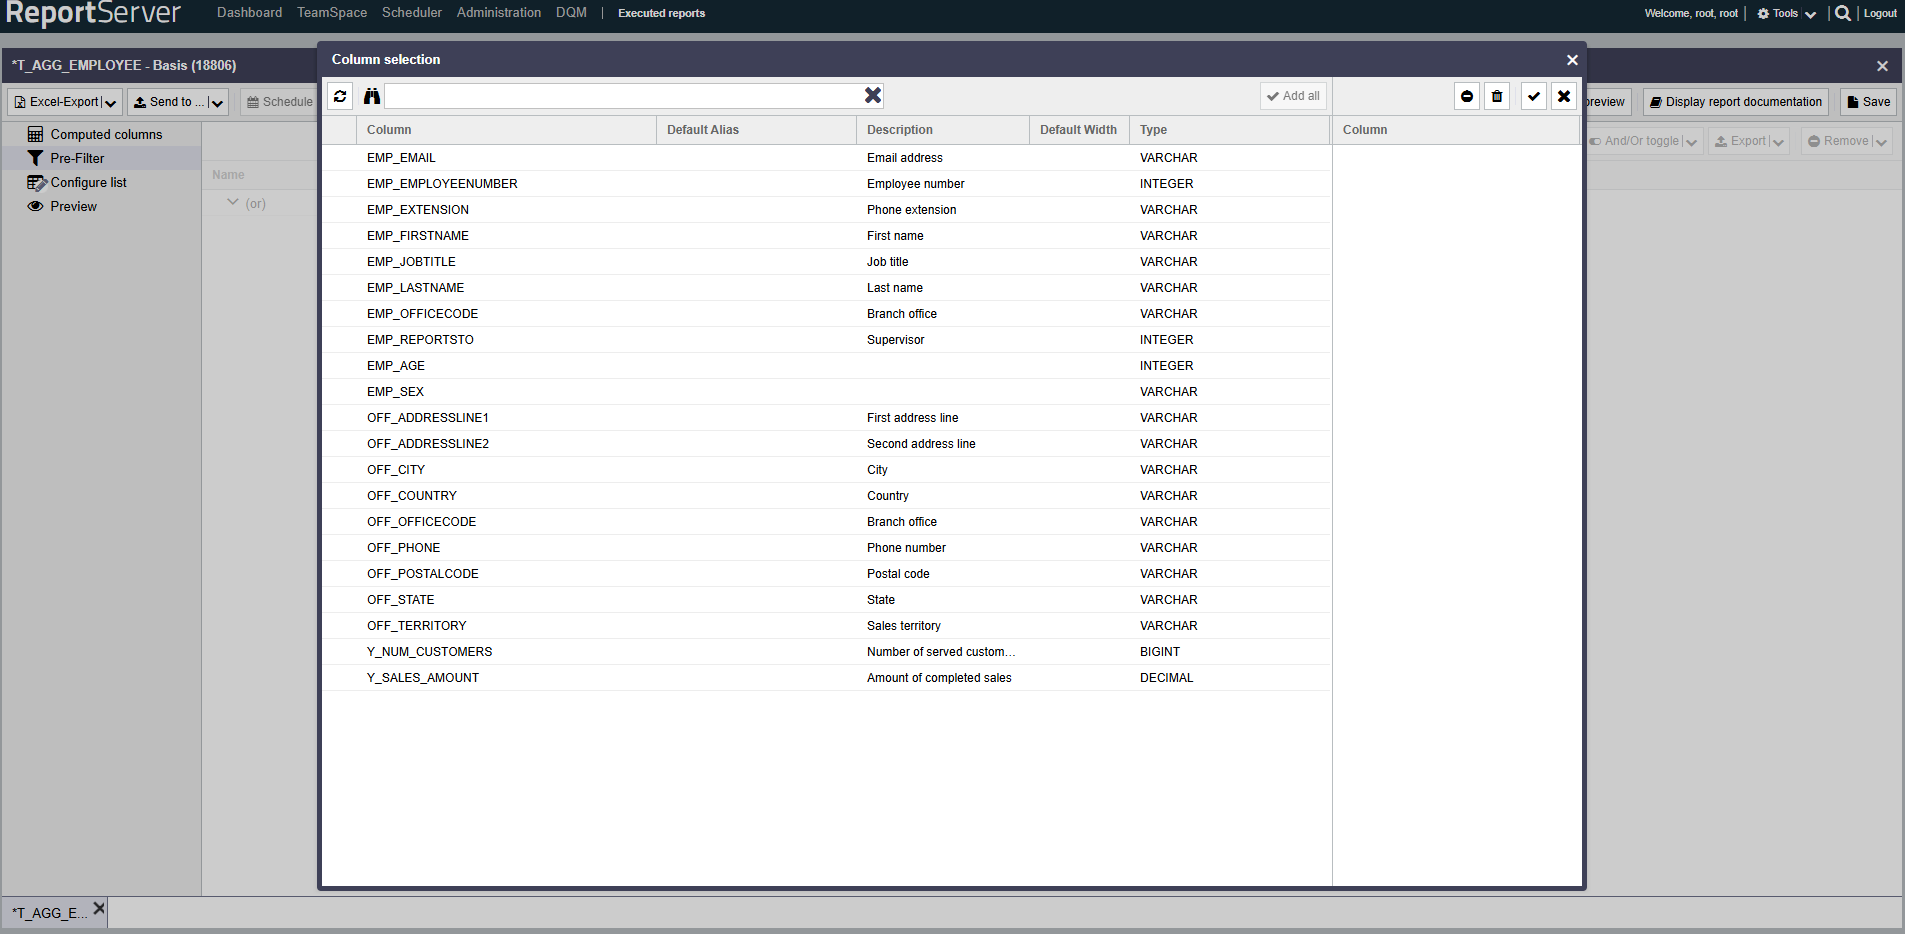Type in the column search input field
This screenshot has width=1905, height=934.
pos(622,96)
